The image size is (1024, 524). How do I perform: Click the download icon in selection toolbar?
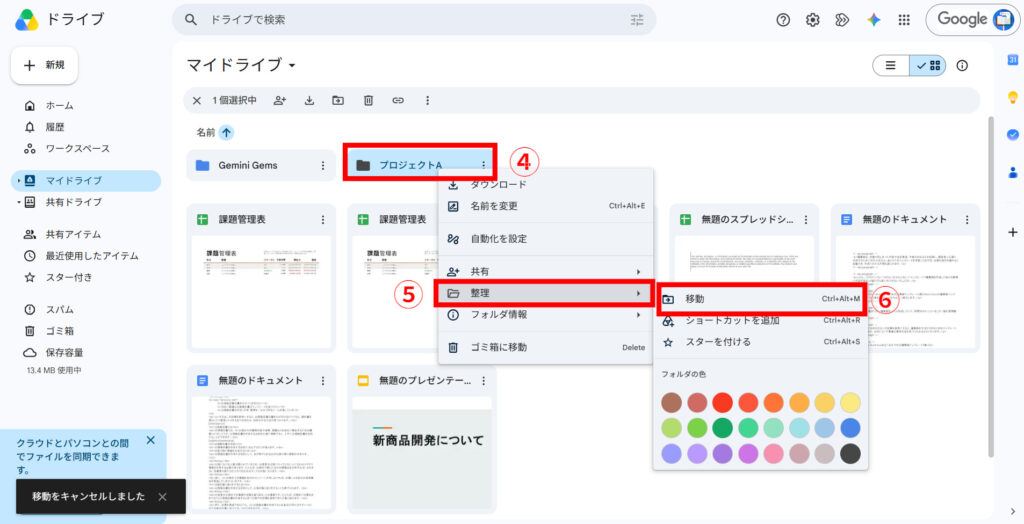pos(310,101)
